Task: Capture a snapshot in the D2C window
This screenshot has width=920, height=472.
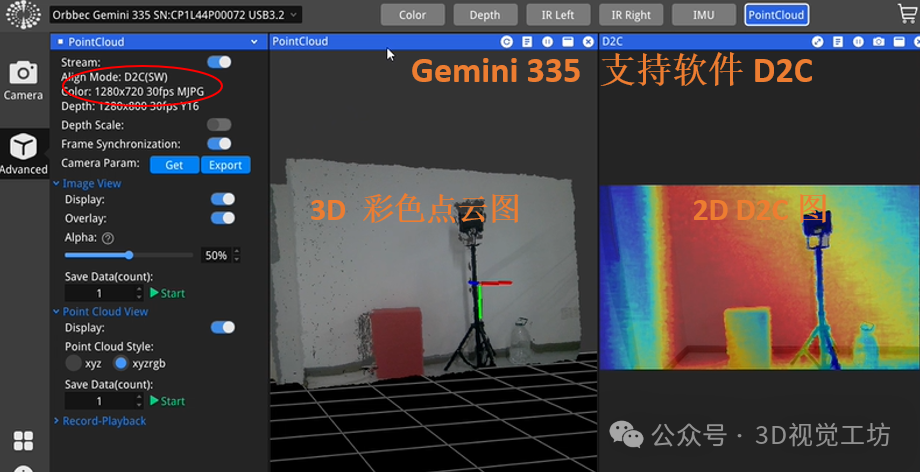Action: tap(878, 42)
